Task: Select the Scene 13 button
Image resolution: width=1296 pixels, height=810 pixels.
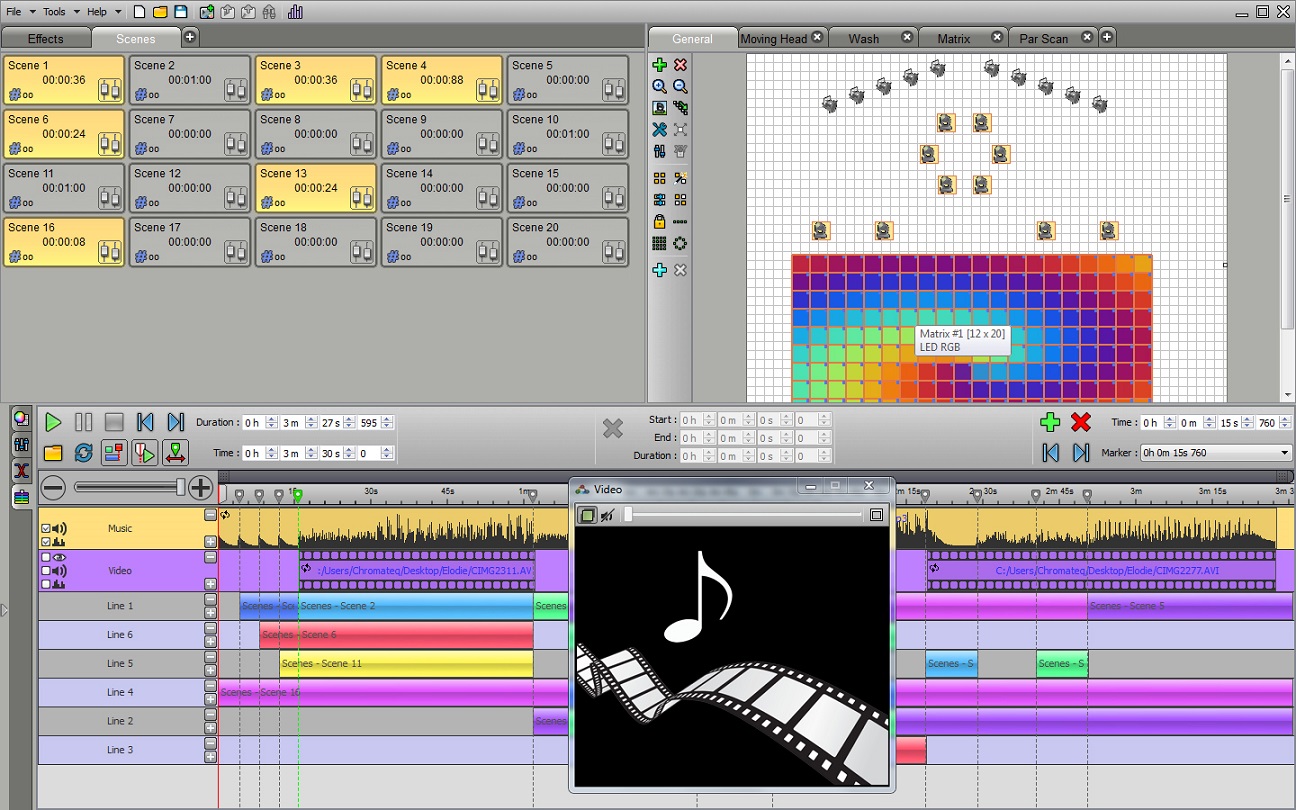Action: point(316,188)
